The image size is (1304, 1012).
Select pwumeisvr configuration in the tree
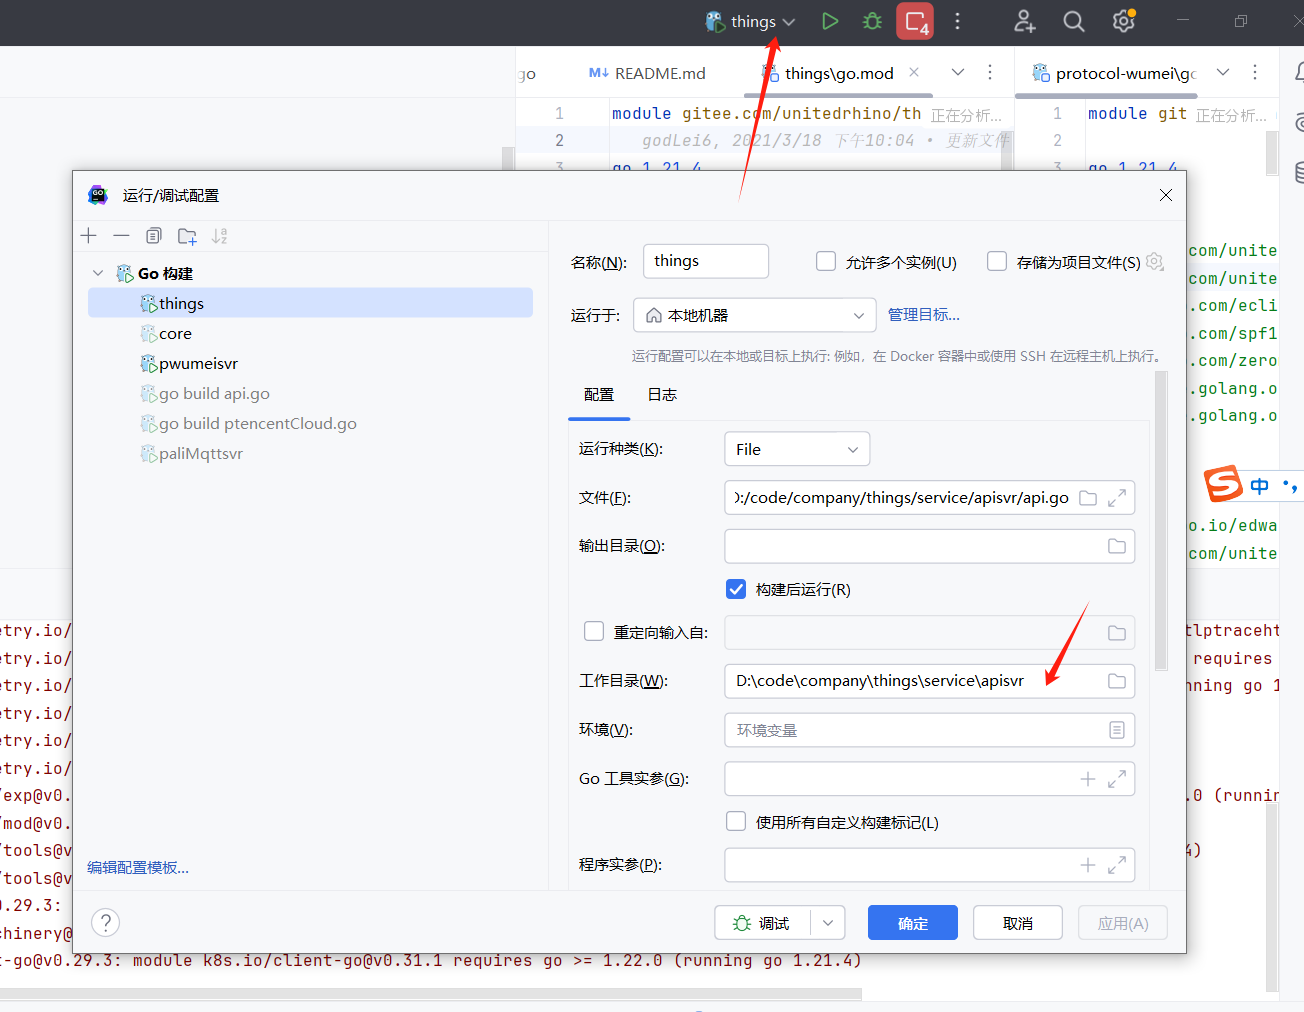[x=198, y=364]
